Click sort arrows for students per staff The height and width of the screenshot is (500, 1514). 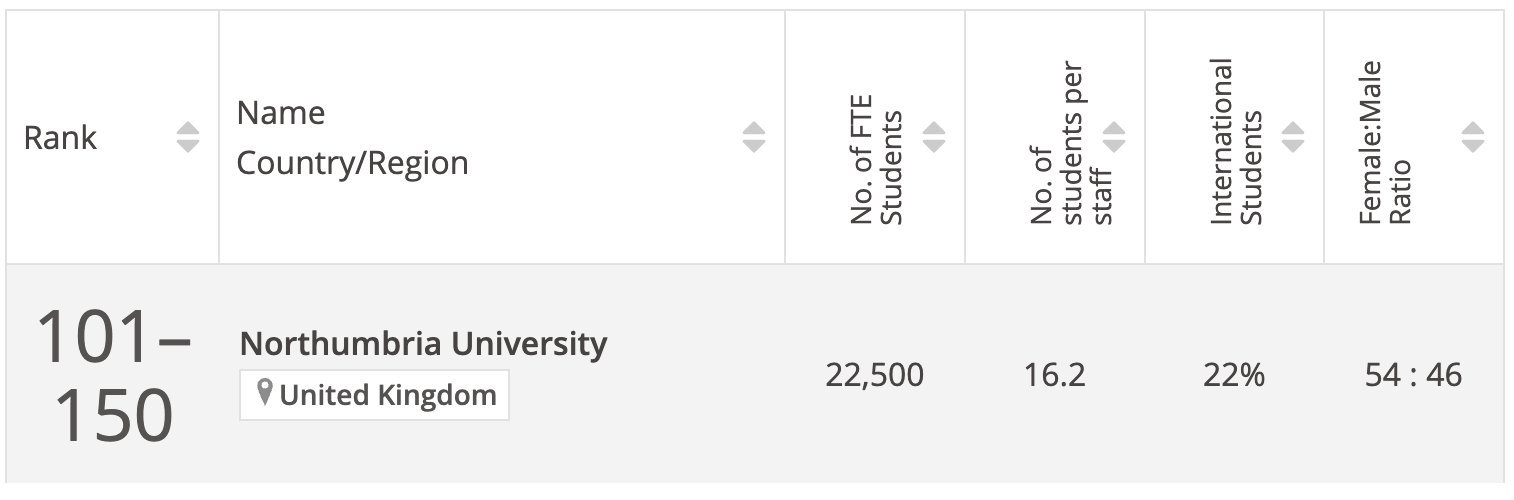click(1114, 138)
